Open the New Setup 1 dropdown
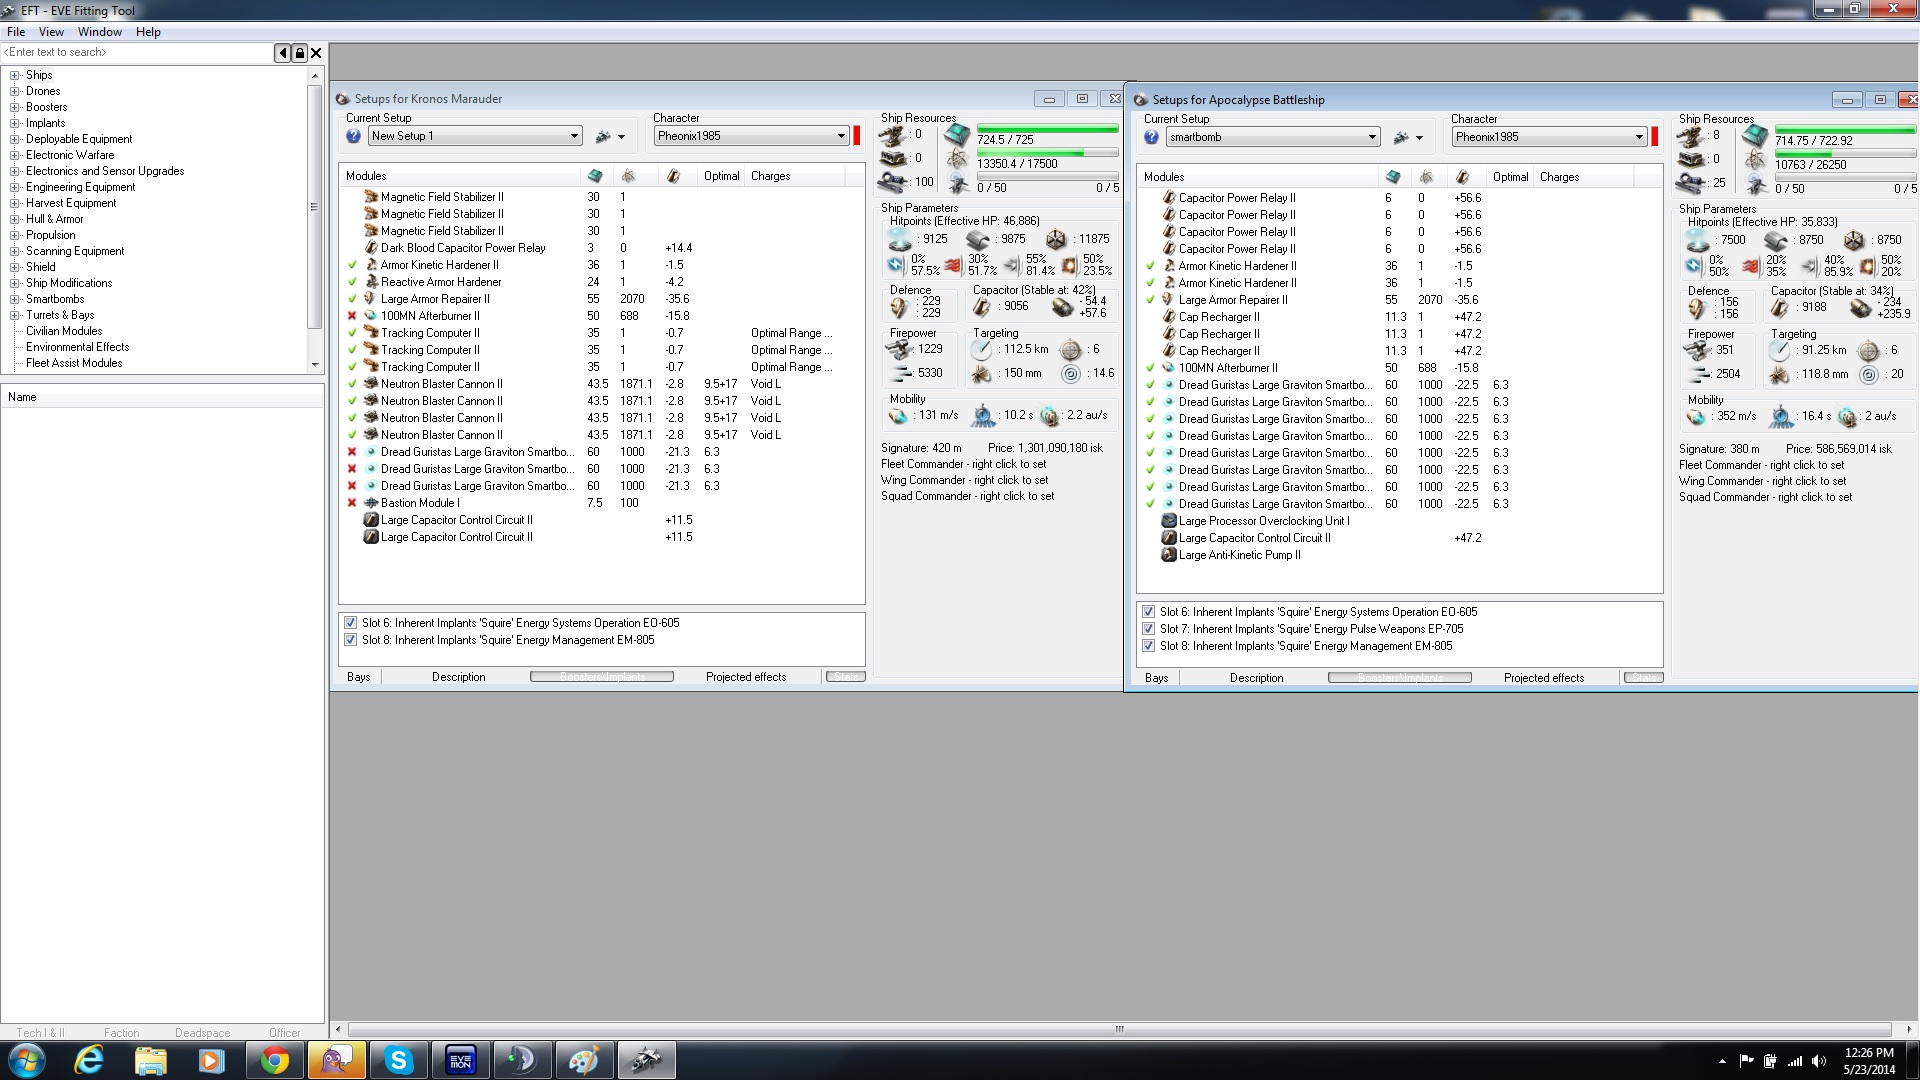 [574, 137]
